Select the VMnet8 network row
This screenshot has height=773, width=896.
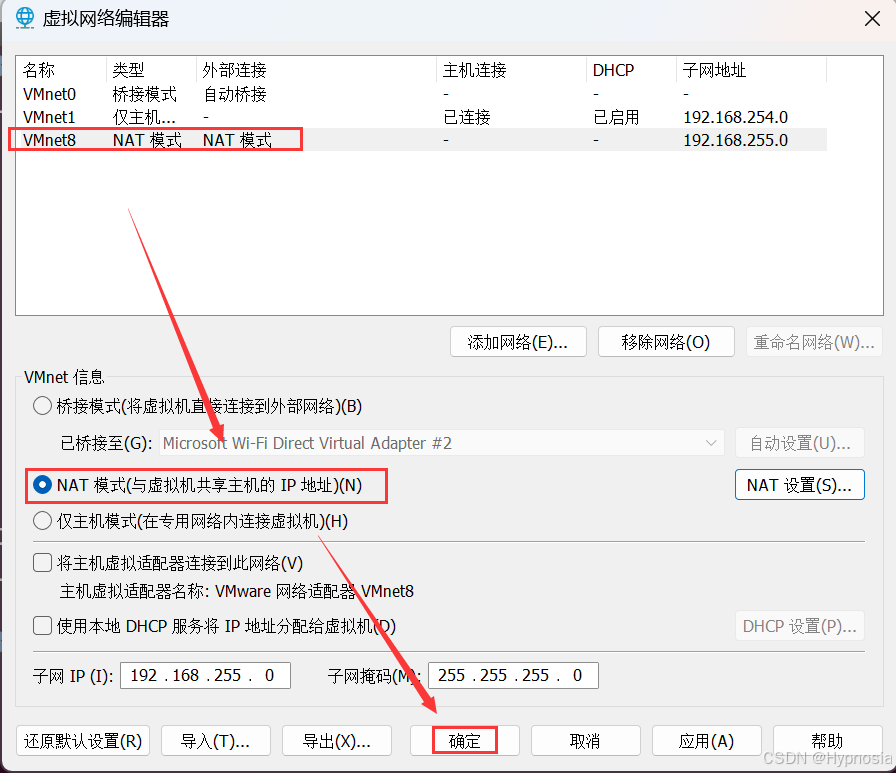tap(421, 140)
